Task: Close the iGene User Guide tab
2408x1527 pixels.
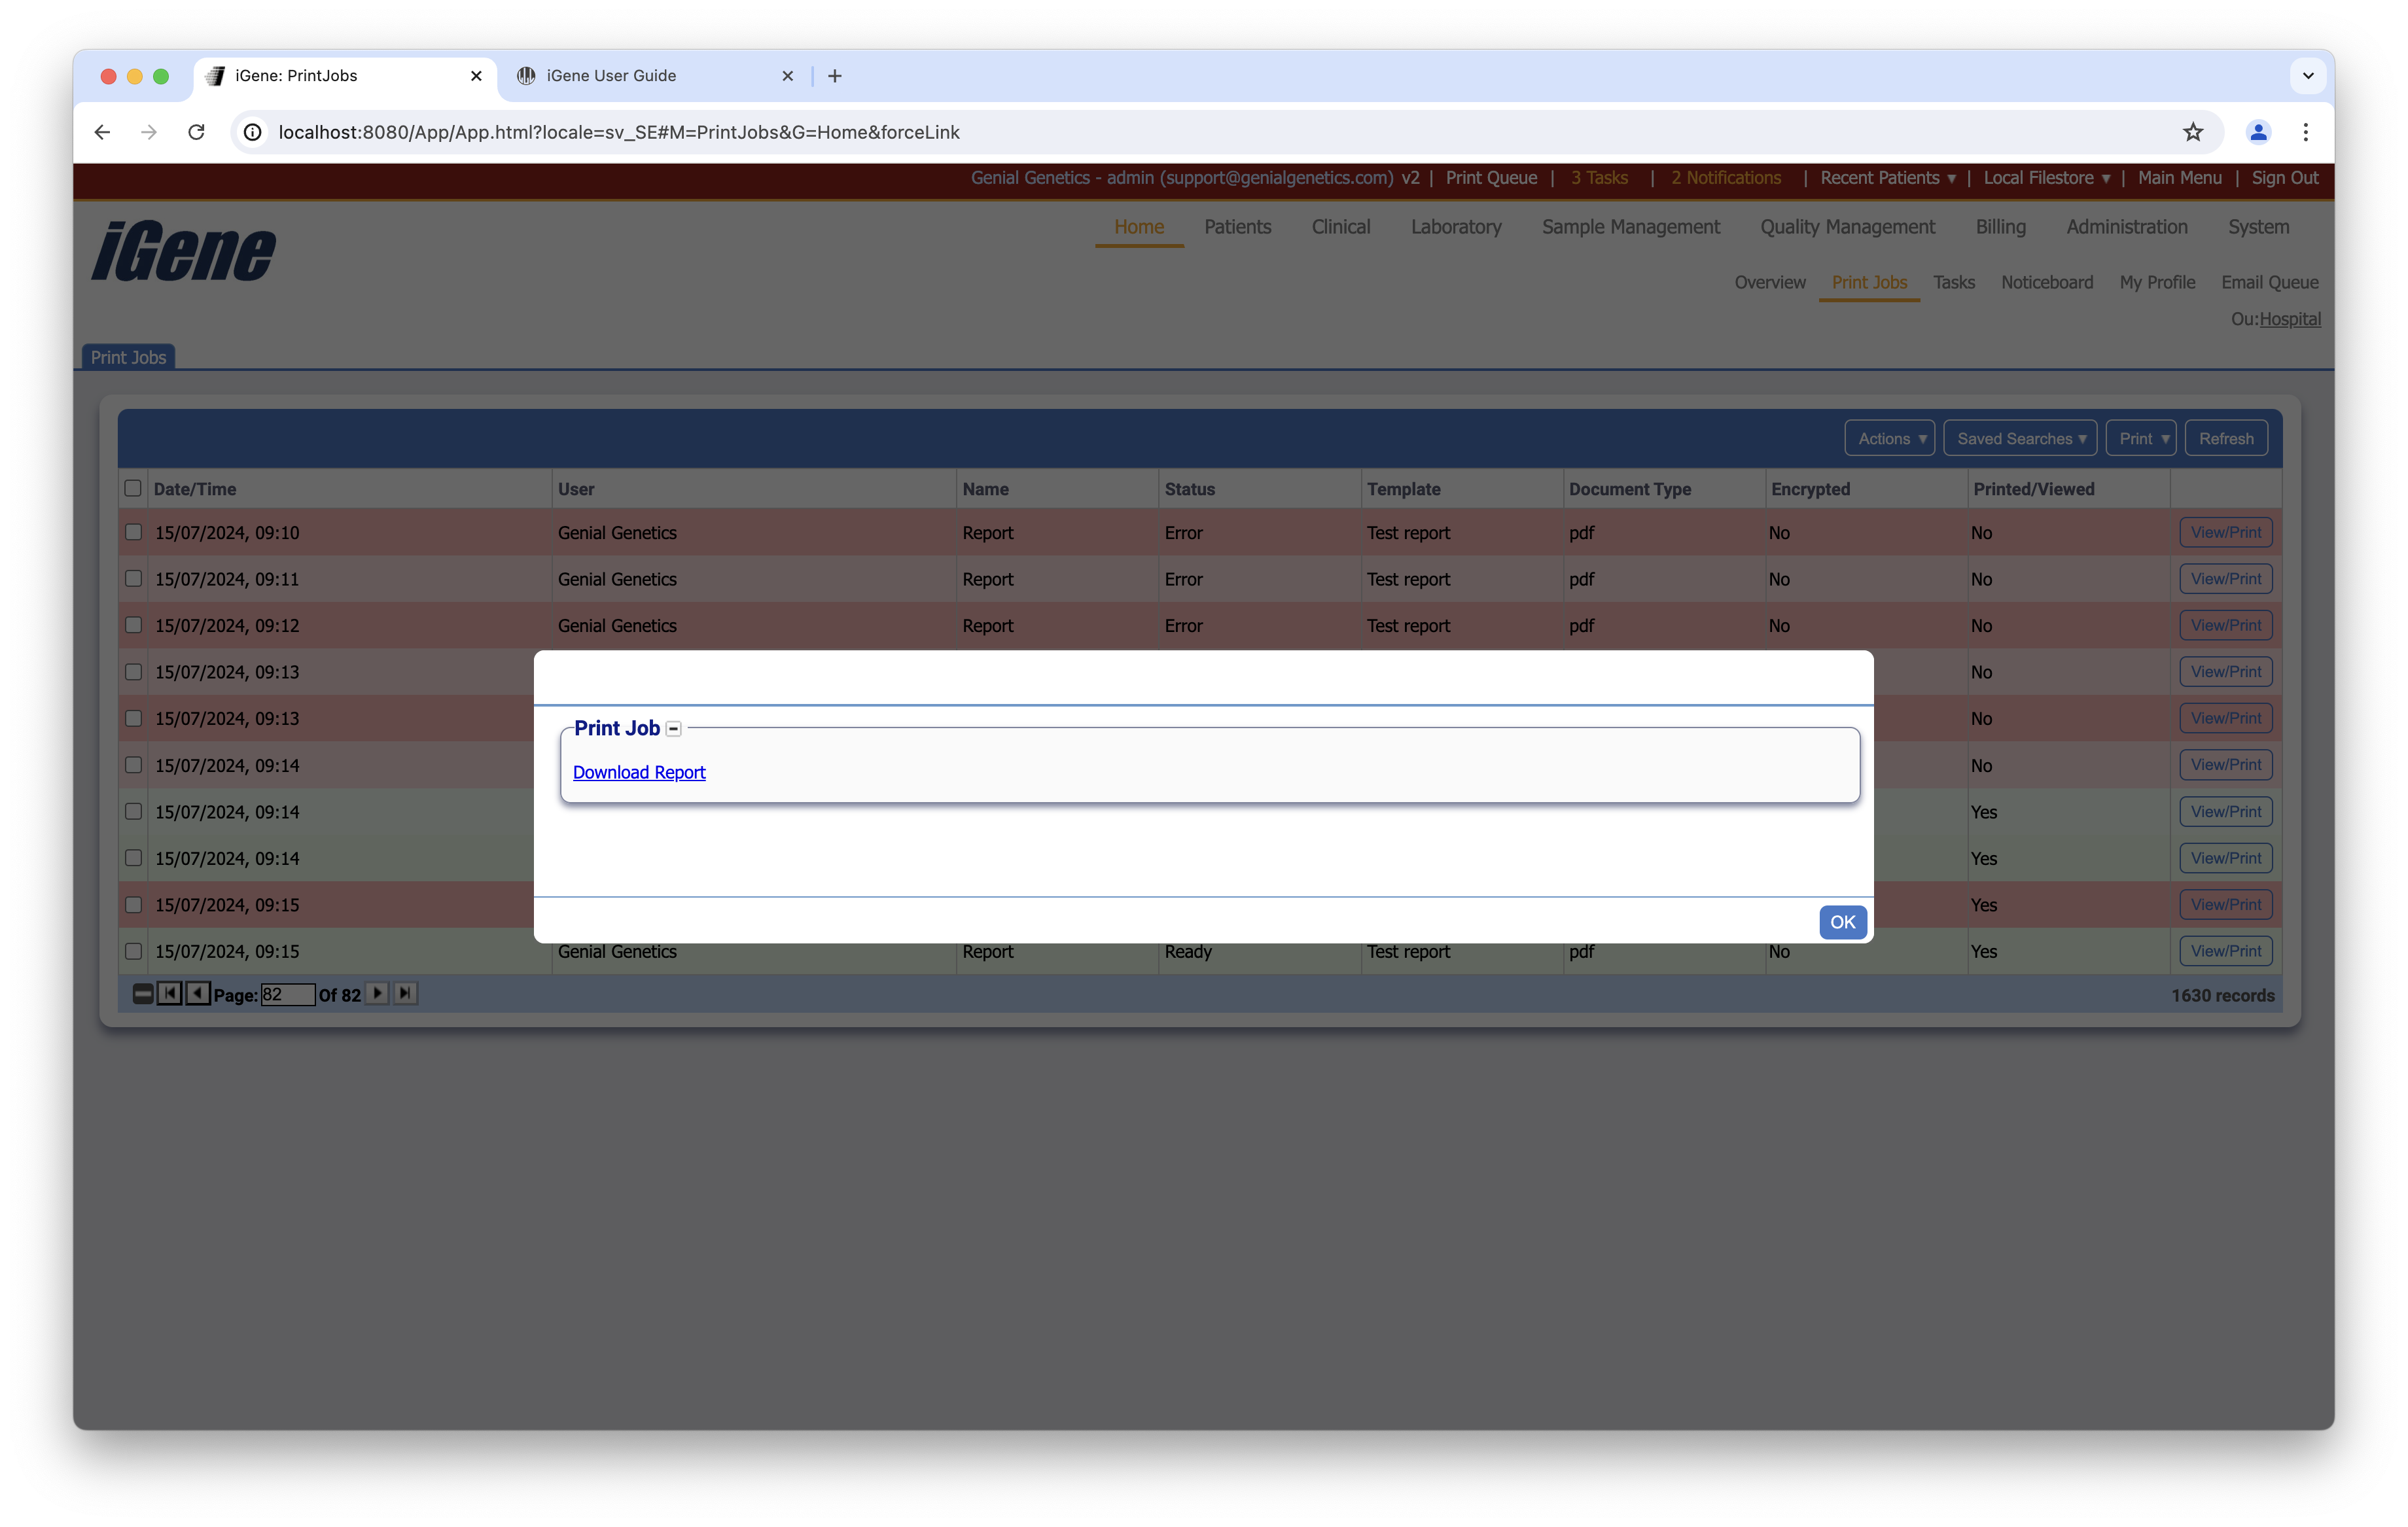Action: pyautogui.click(x=788, y=76)
